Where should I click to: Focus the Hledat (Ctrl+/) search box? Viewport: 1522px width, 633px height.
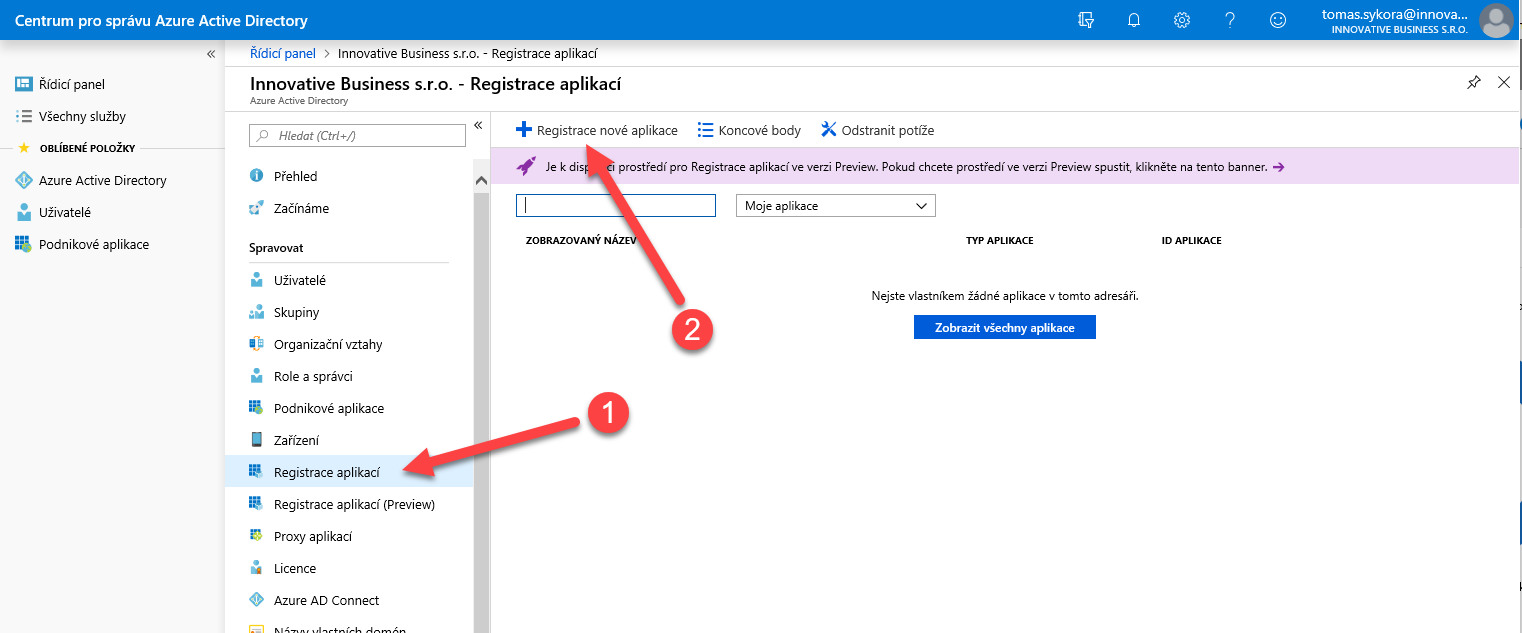(x=357, y=135)
